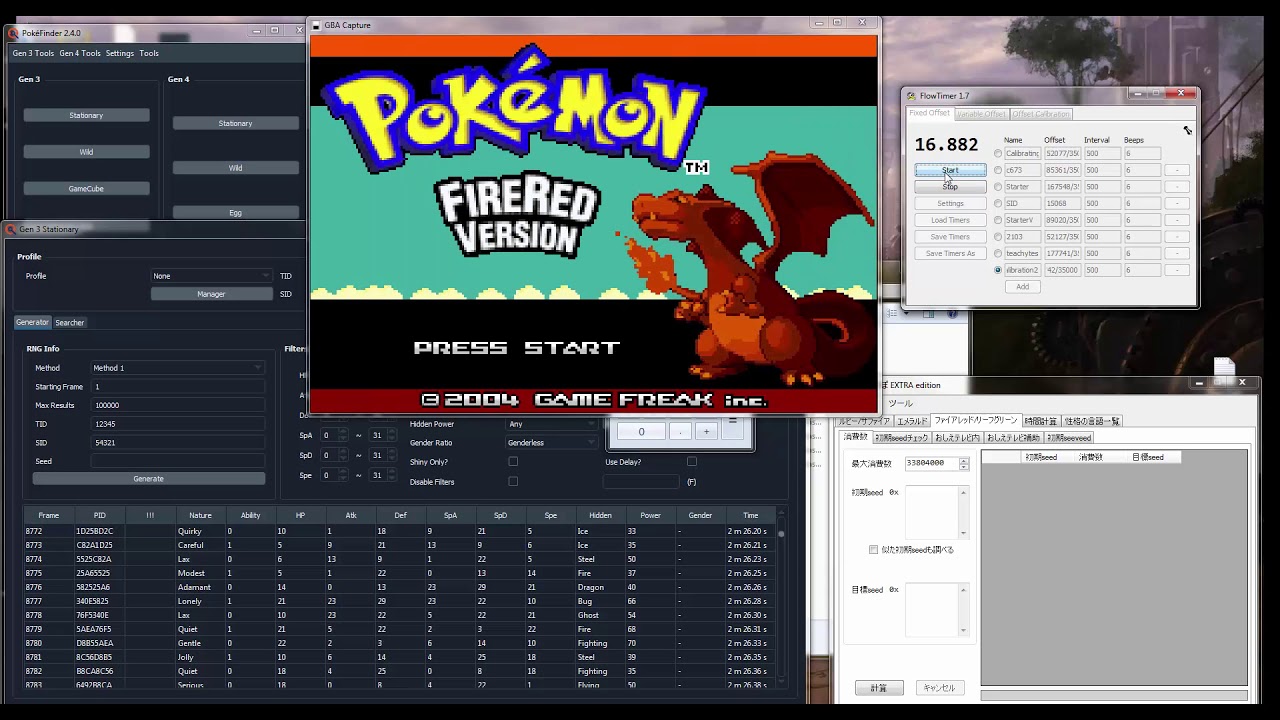The image size is (1280, 720).
Task: Click the Manager button under Profile
Action: coord(211,294)
